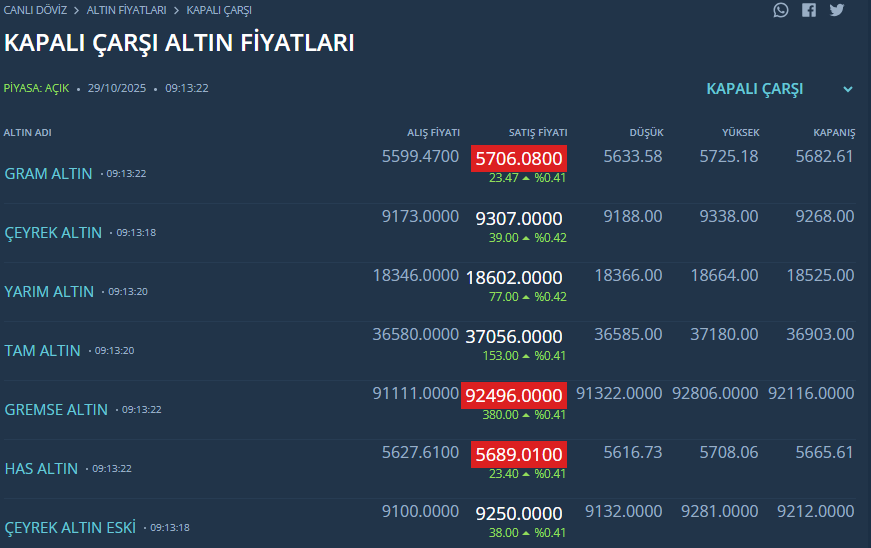Image resolution: width=871 pixels, height=548 pixels.
Task: Click Gram Altın red sell price 5706.0800
Action: [x=519, y=159]
